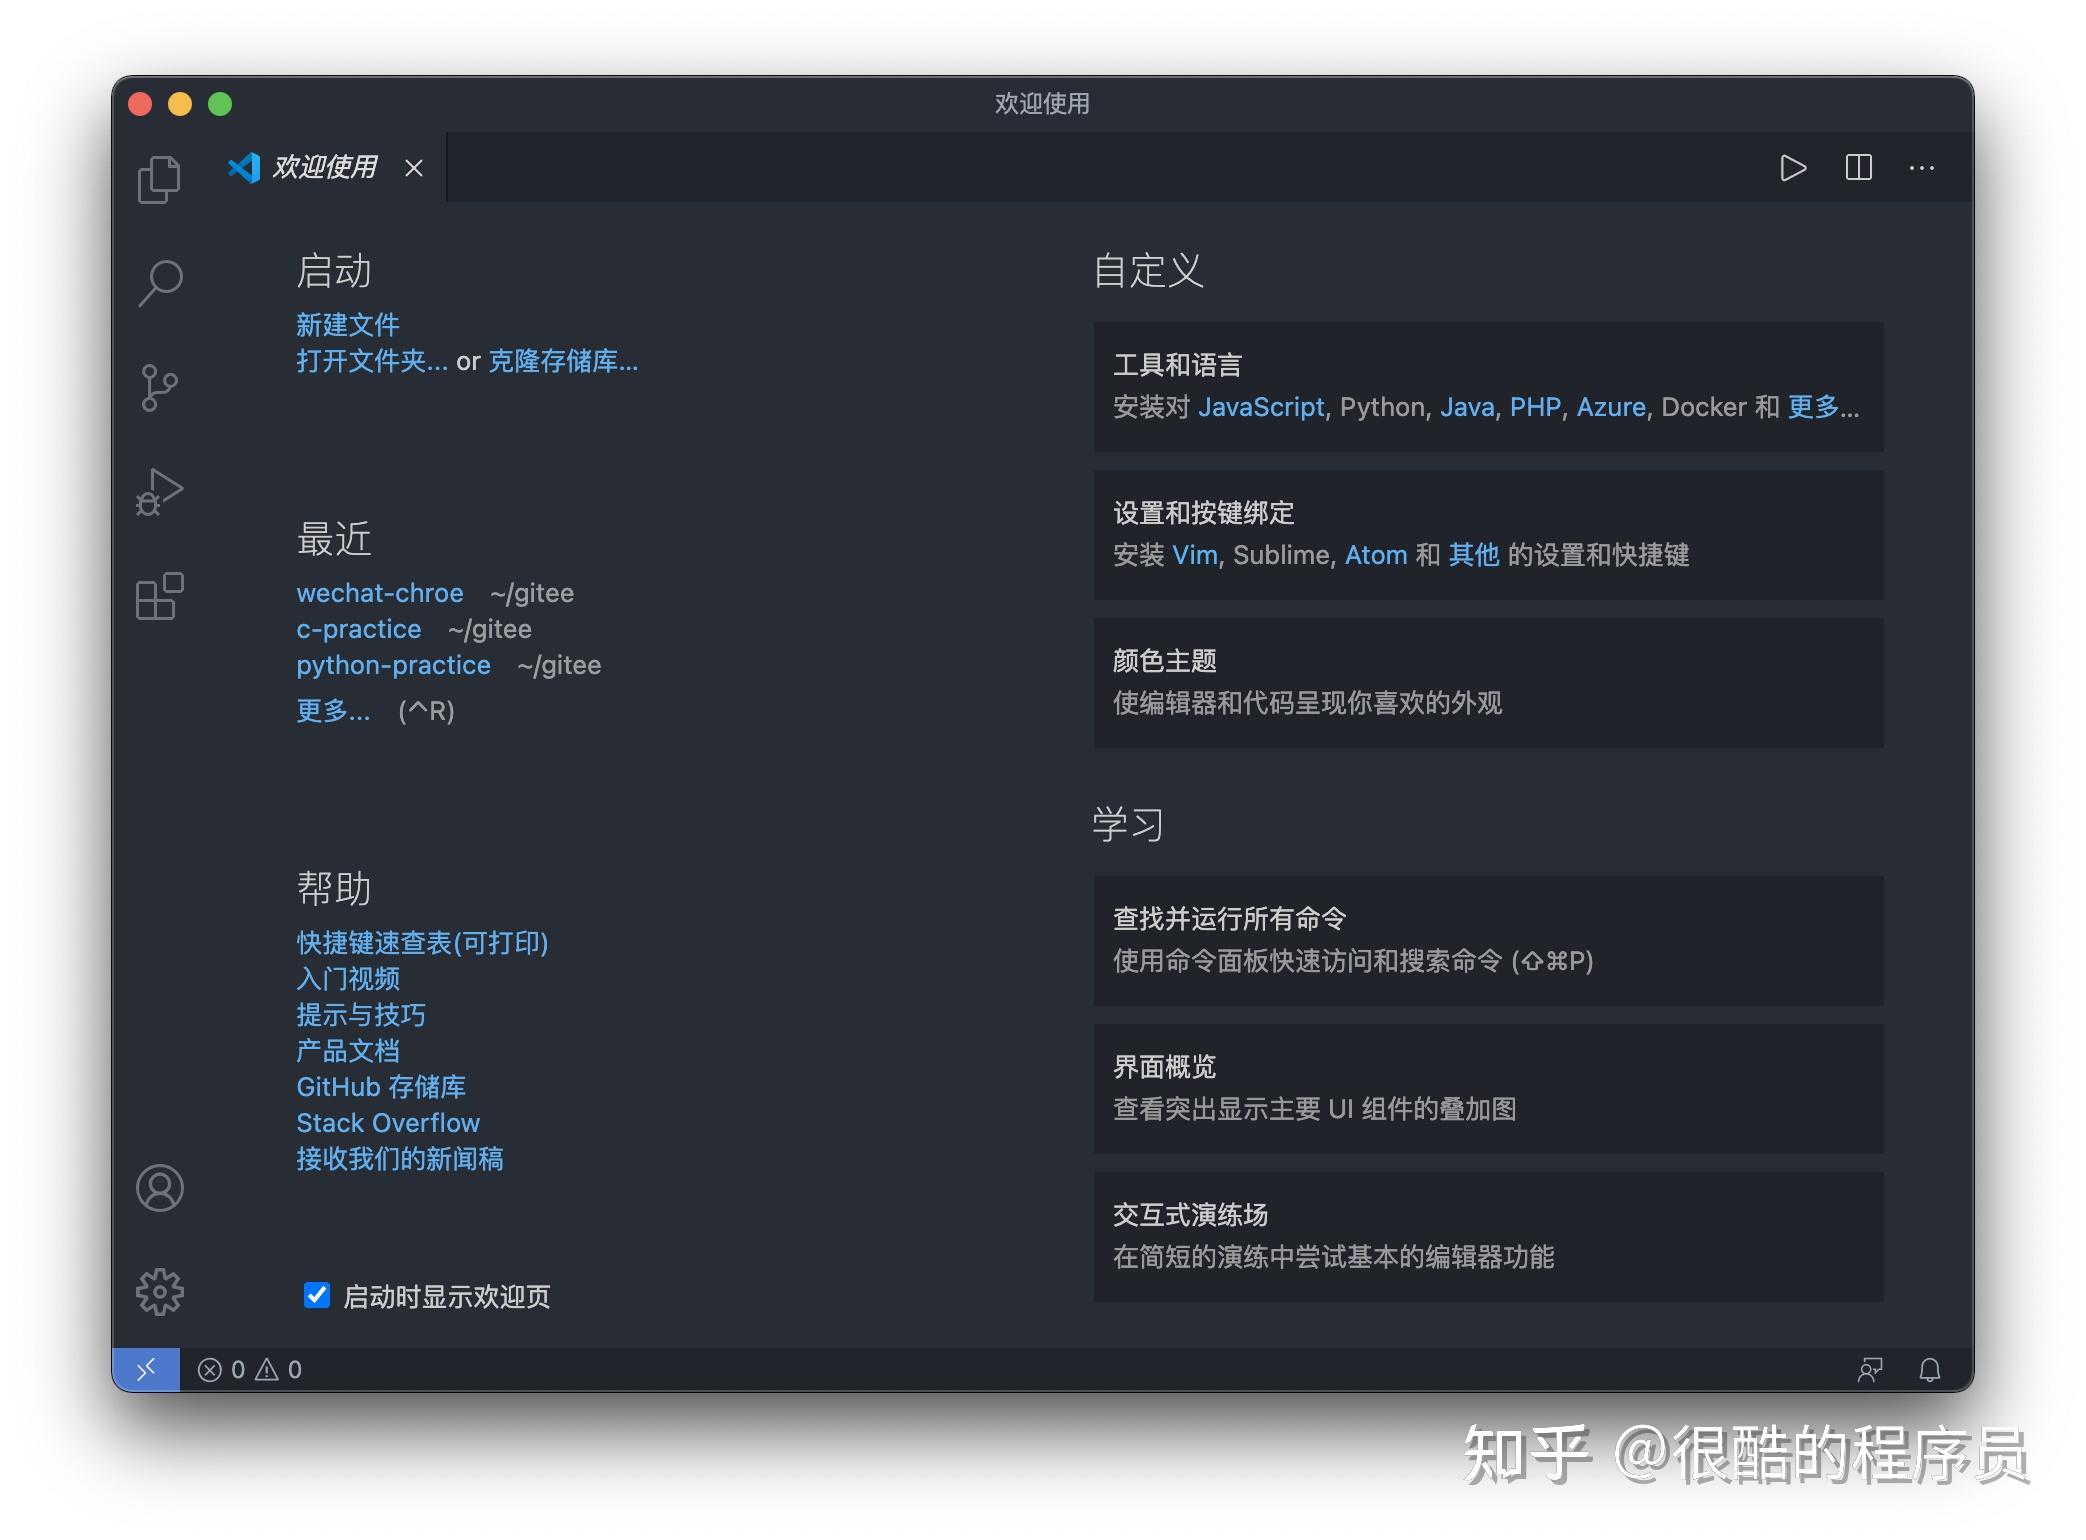Image resolution: width=2086 pixels, height=1540 pixels.
Task: Open the Explorer sidebar icon
Action: [159, 178]
